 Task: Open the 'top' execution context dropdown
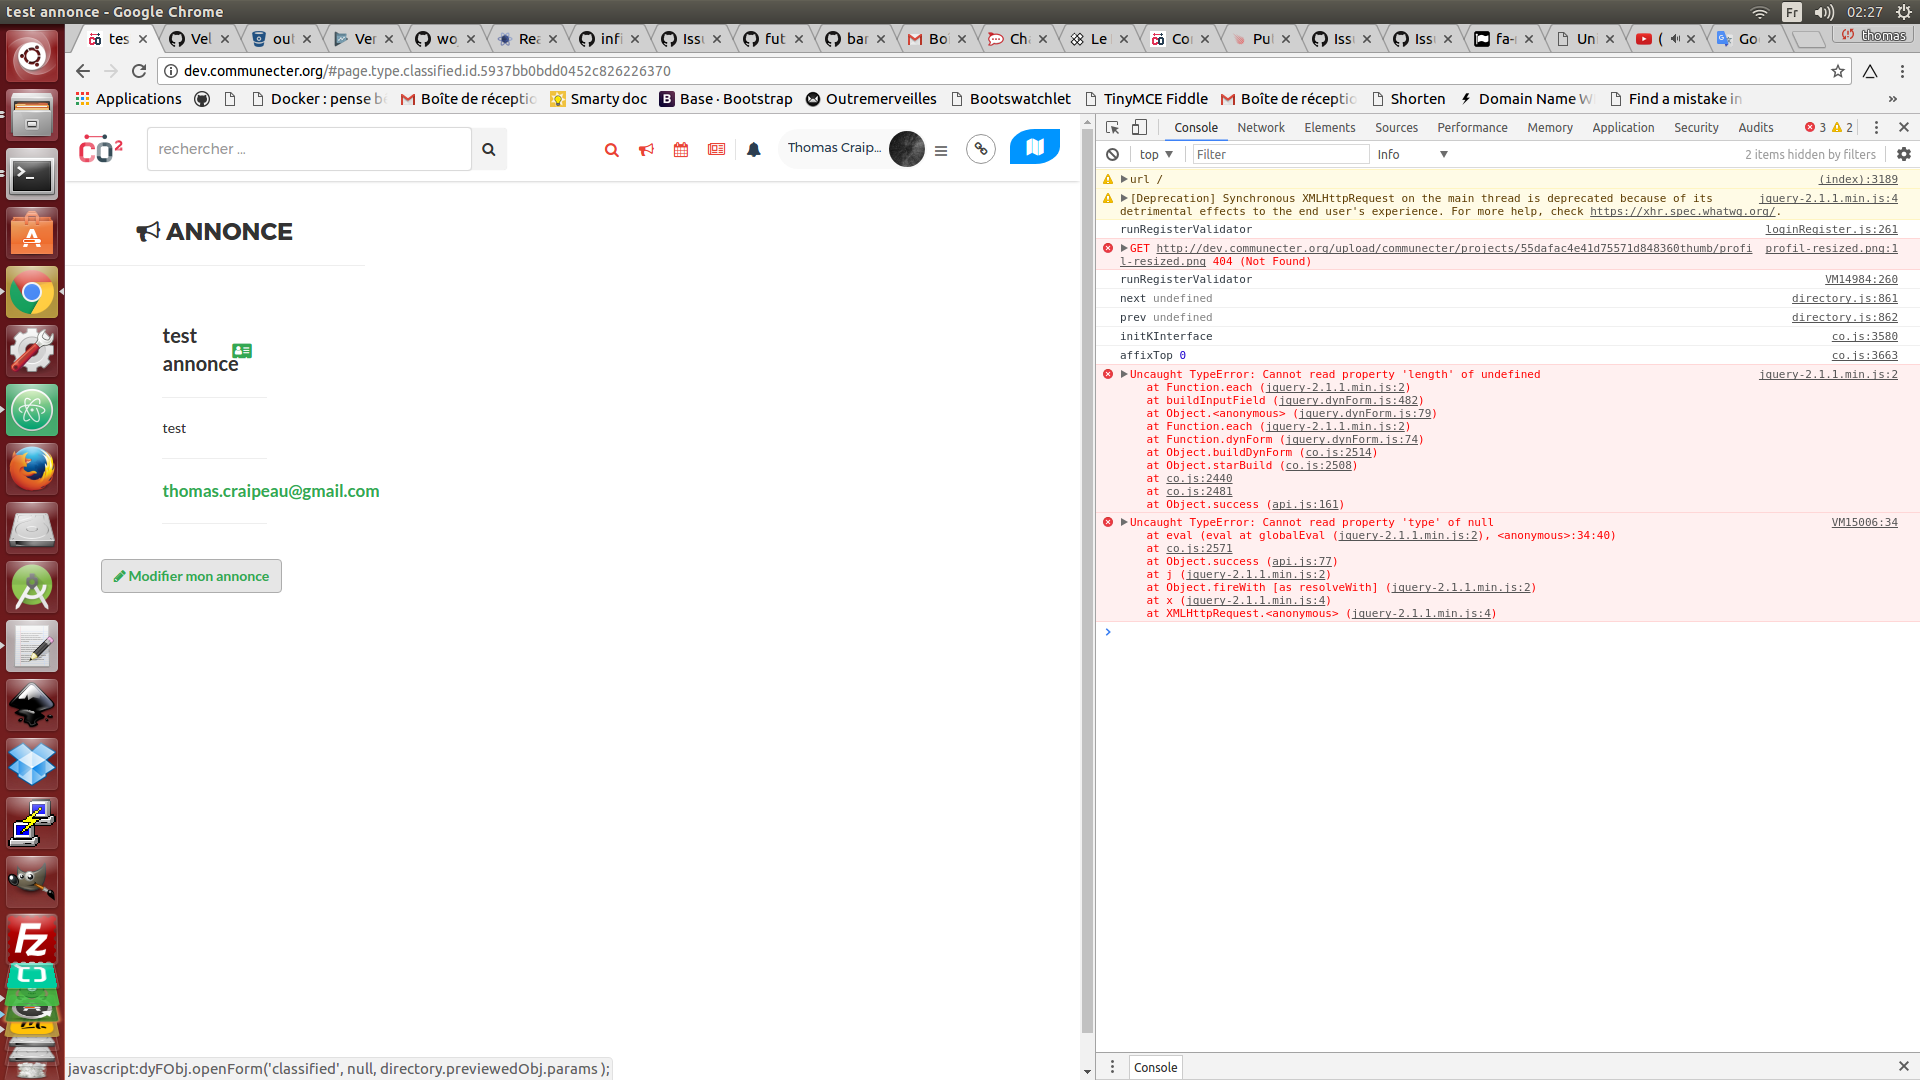[1155, 154]
